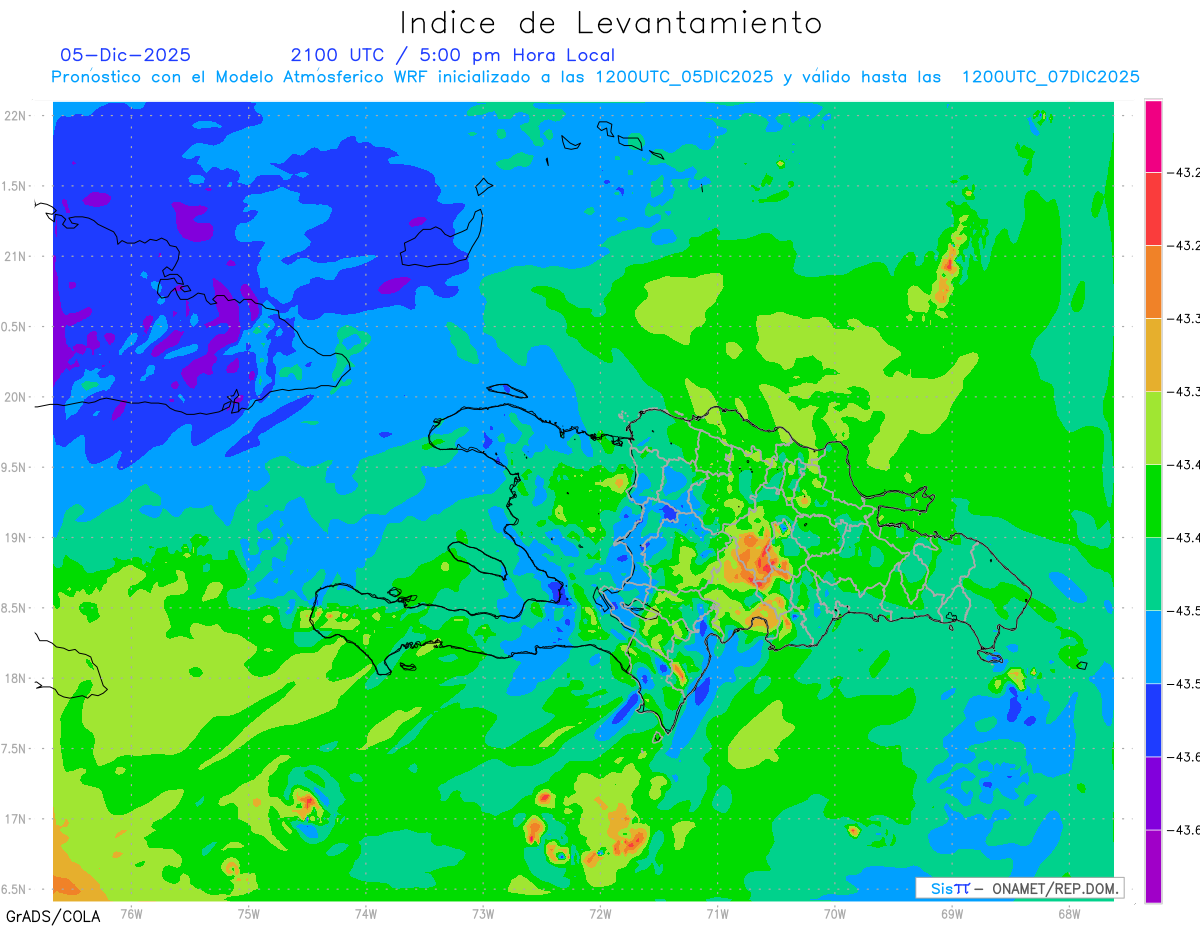Click the '70W' longitude label
The width and height of the screenshot is (1200, 927).
click(x=835, y=913)
